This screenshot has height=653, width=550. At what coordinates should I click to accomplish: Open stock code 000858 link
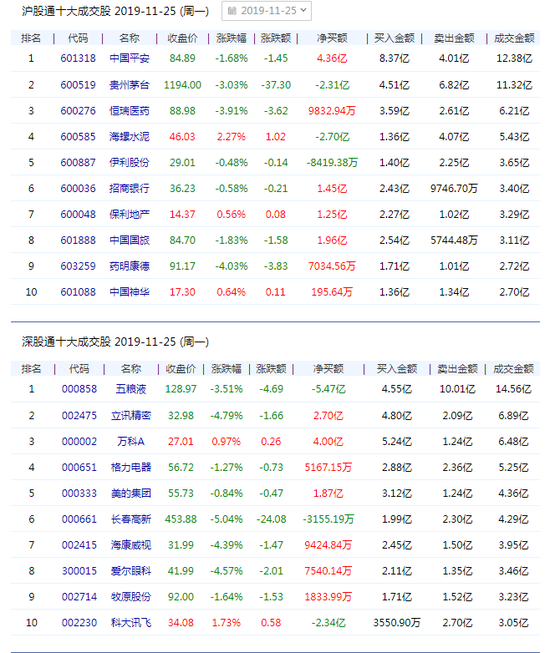[79, 389]
